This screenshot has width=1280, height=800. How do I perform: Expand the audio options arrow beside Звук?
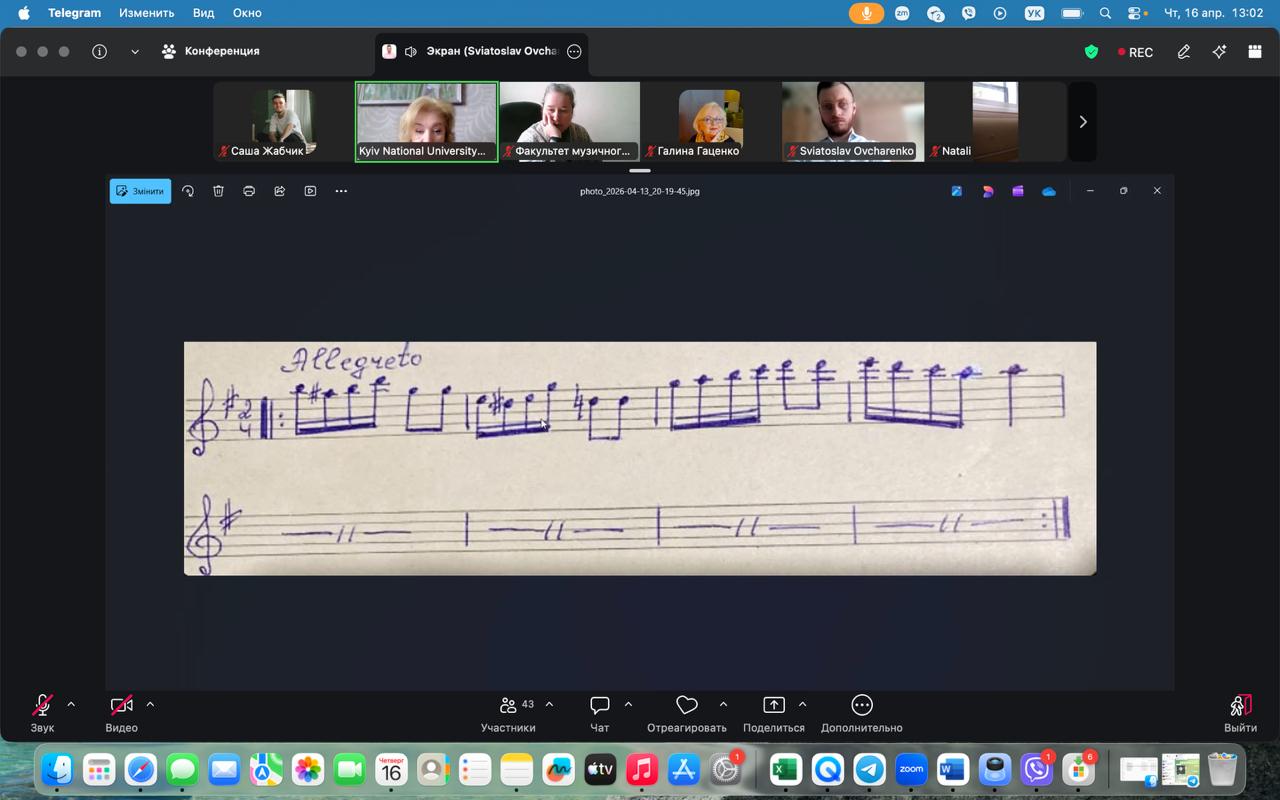click(71, 704)
